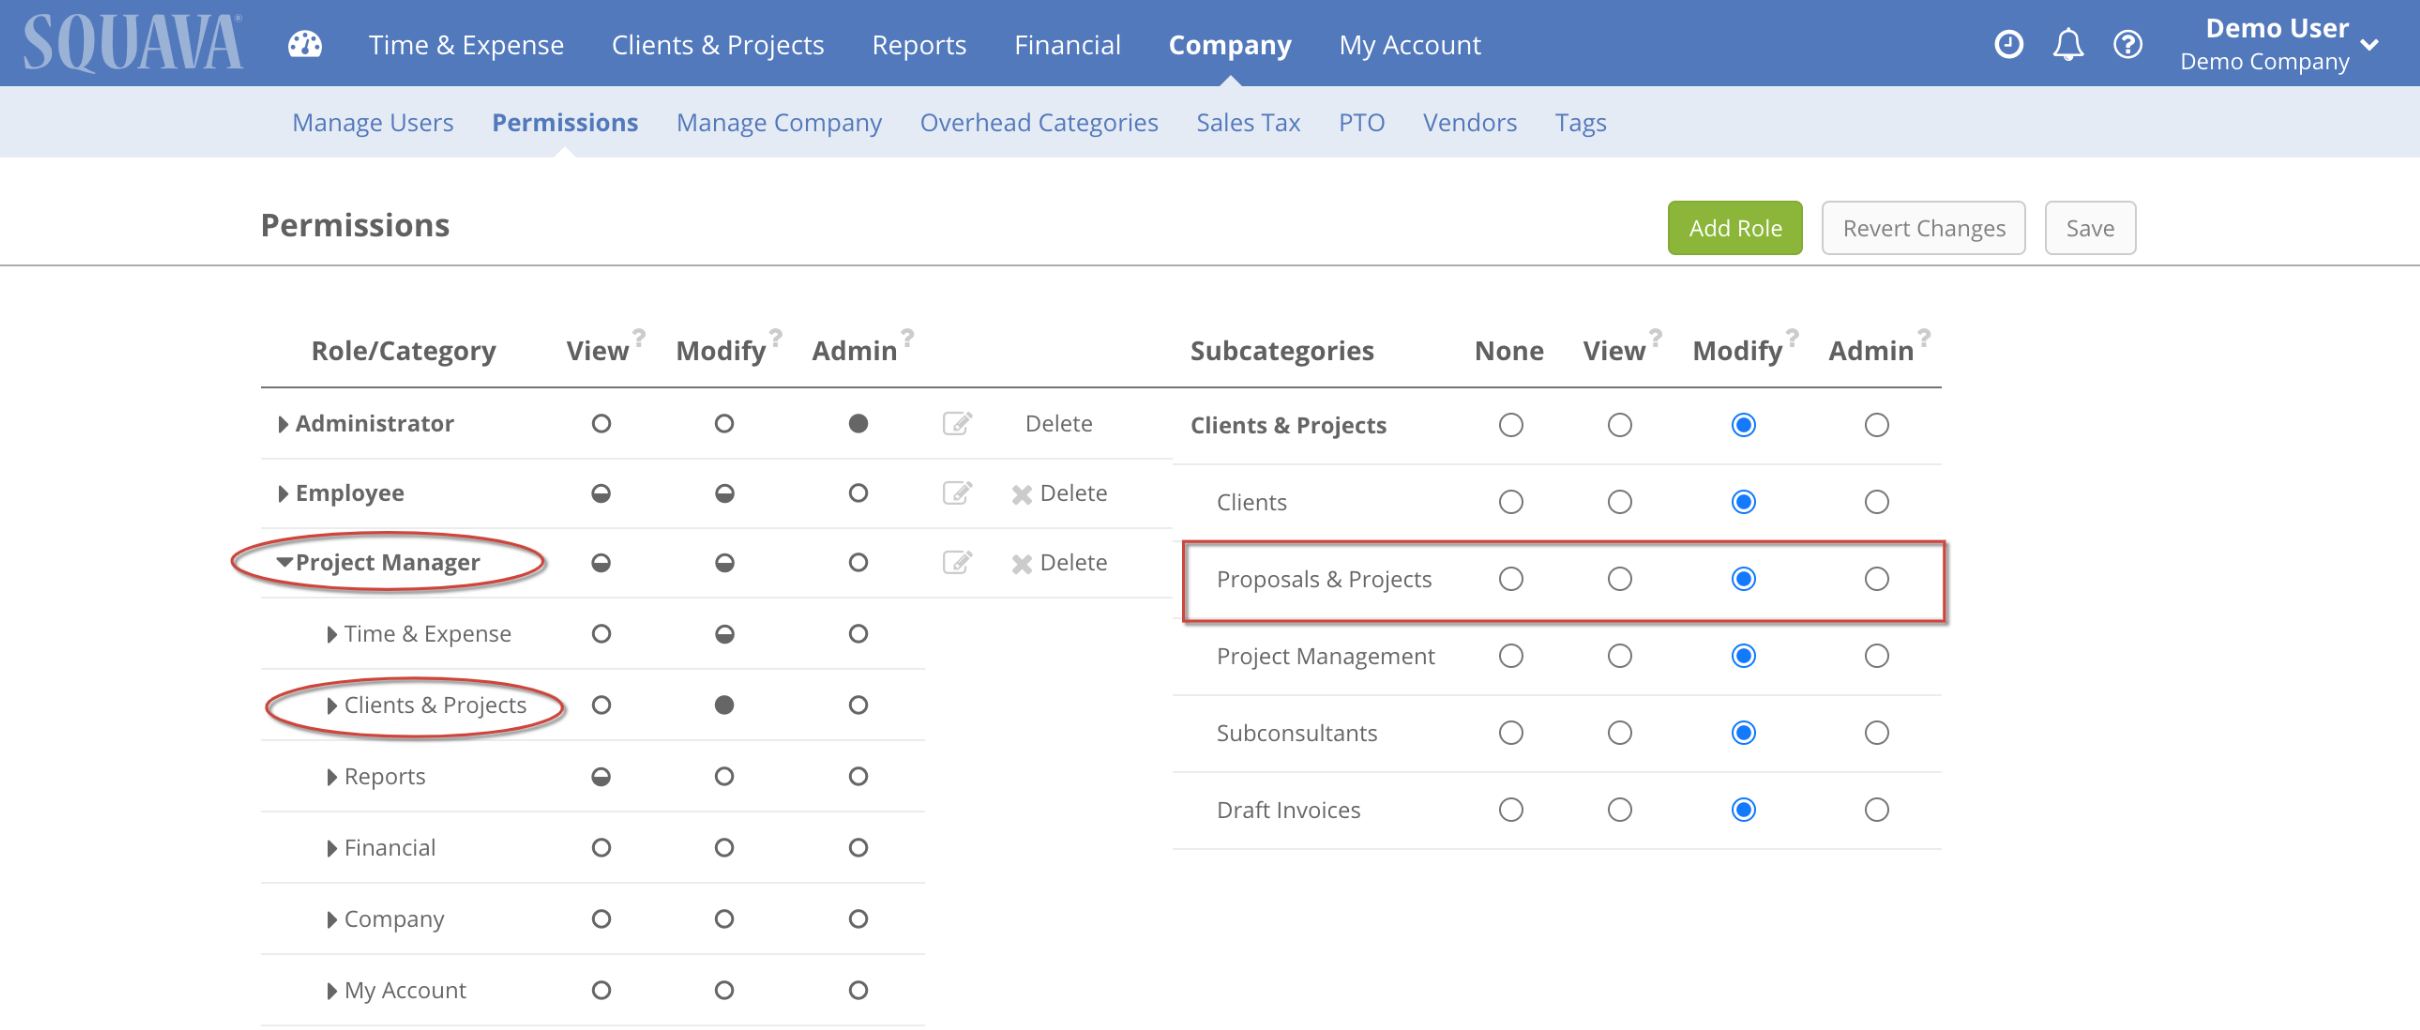Go to PTO tab

(x=1362, y=122)
